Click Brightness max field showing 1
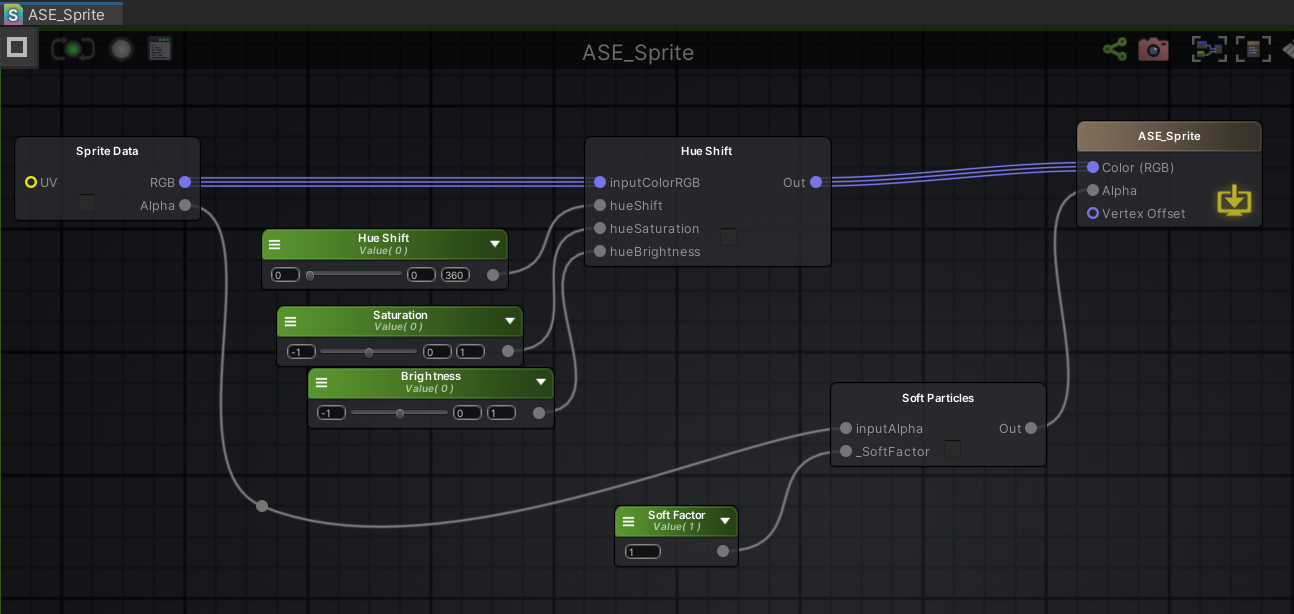This screenshot has height=614, width=1294. tap(502, 413)
